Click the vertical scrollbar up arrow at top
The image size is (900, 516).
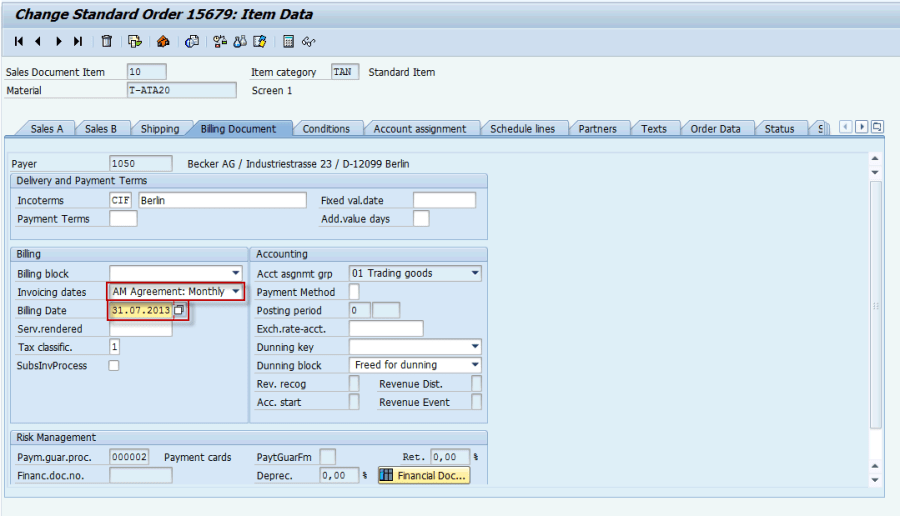click(875, 158)
